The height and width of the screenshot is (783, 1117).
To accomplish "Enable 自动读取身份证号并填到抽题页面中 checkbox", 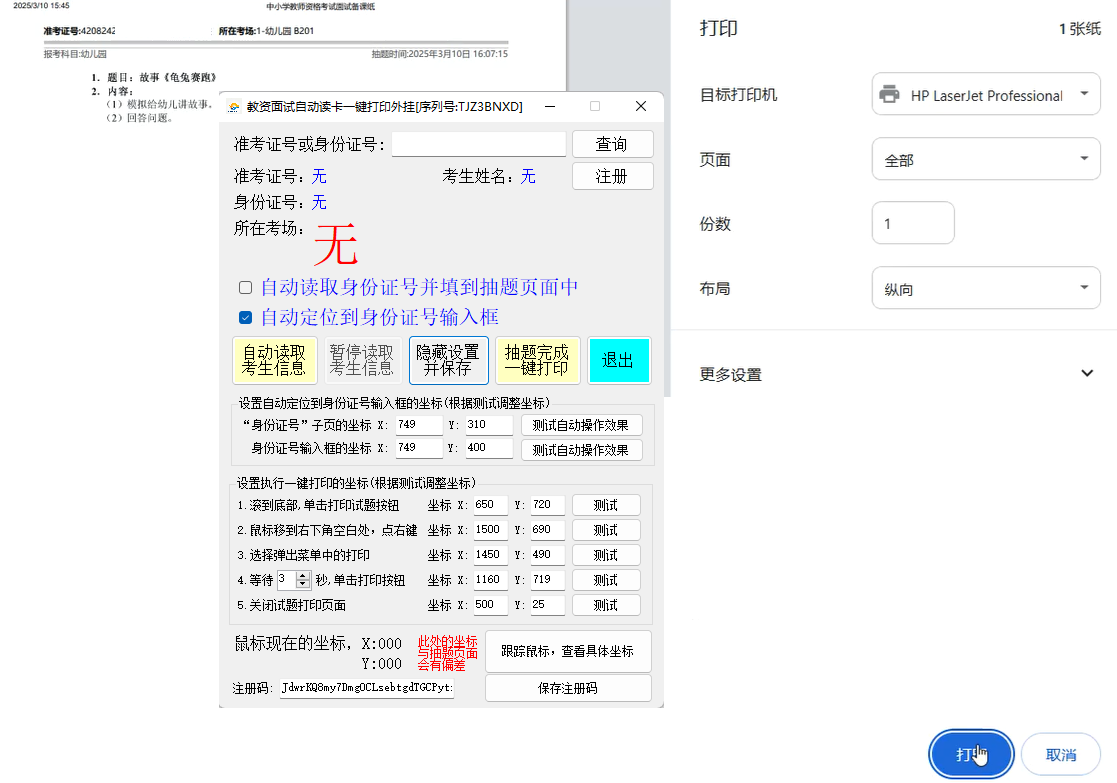I will [245, 287].
